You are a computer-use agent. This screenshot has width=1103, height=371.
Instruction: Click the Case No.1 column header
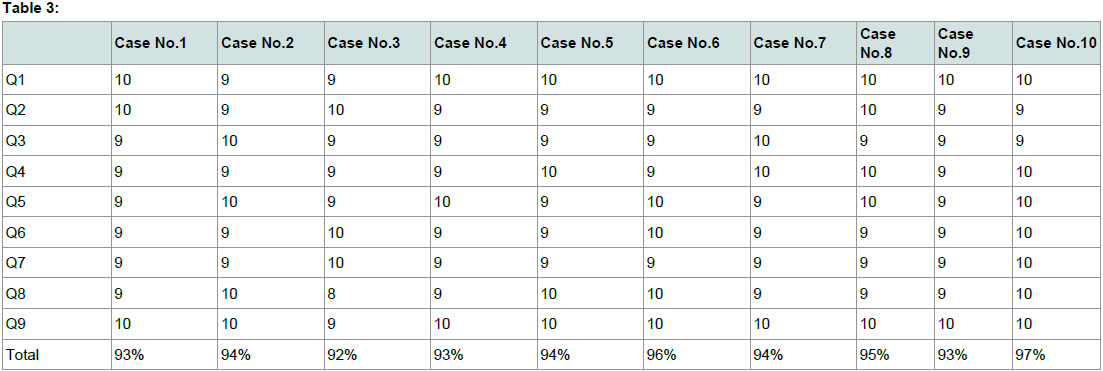click(x=149, y=43)
